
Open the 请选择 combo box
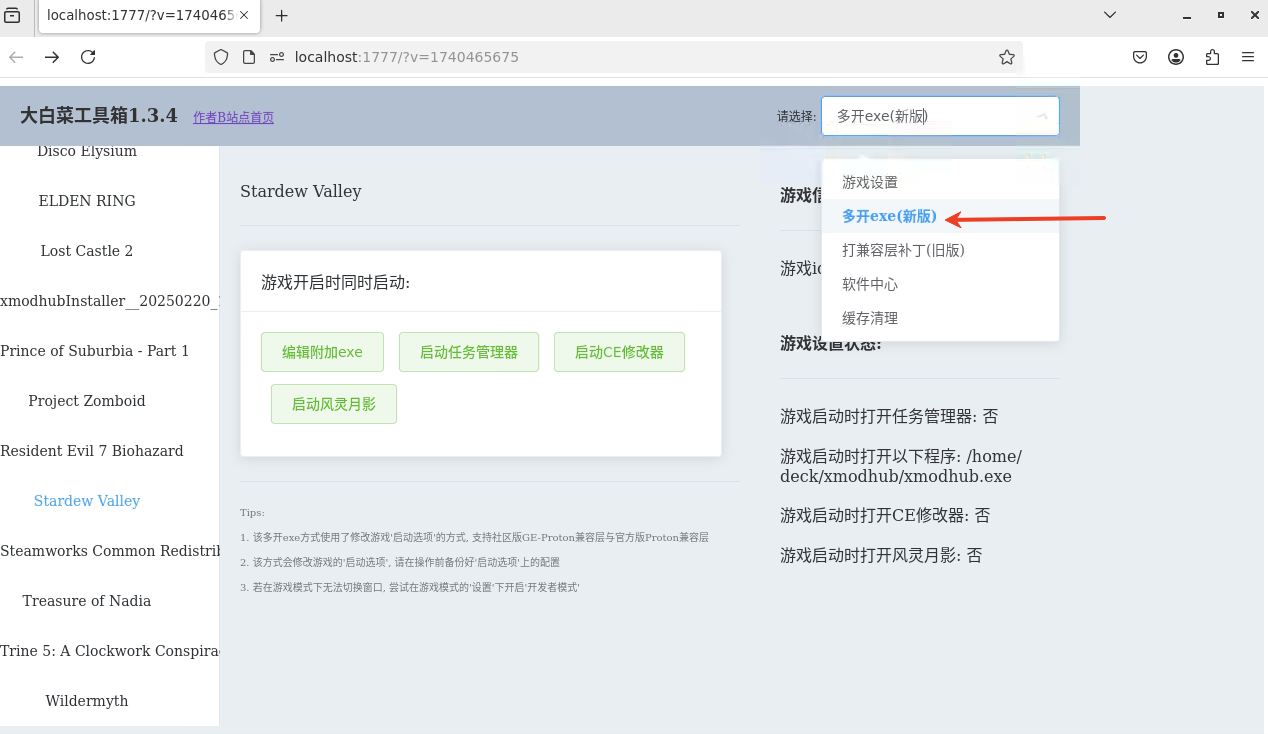click(940, 116)
